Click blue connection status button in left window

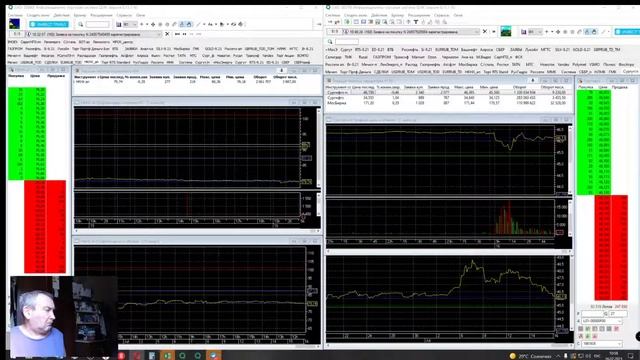49,24
